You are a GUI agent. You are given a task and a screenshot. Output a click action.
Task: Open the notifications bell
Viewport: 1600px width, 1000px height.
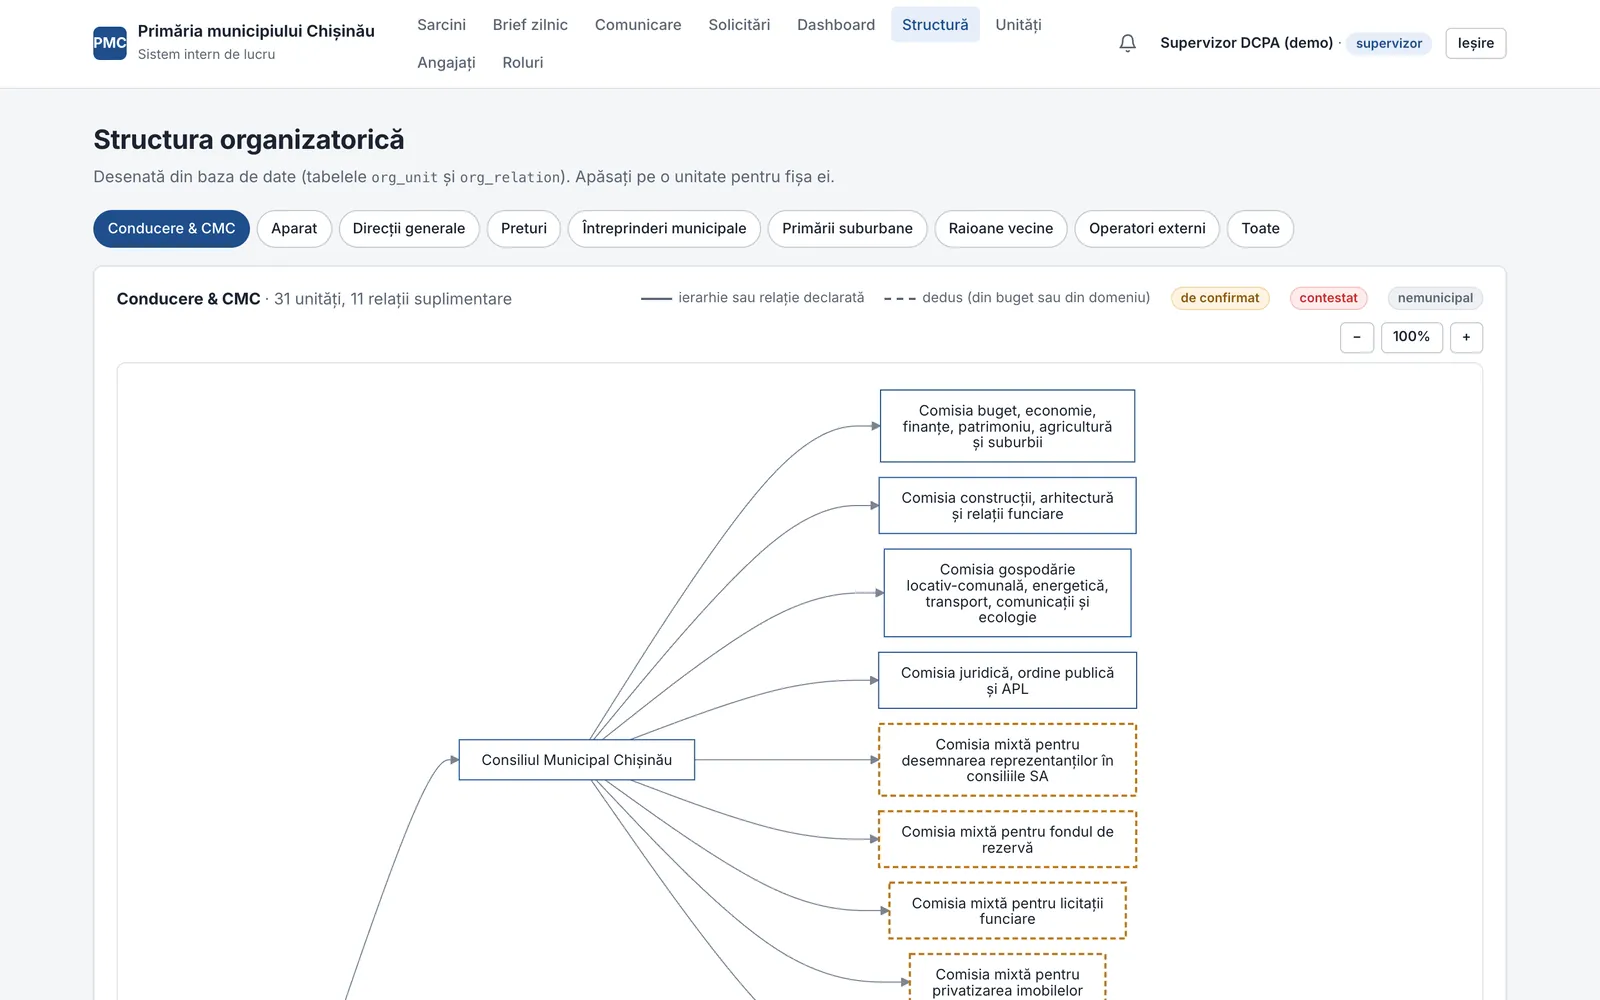pos(1127,43)
